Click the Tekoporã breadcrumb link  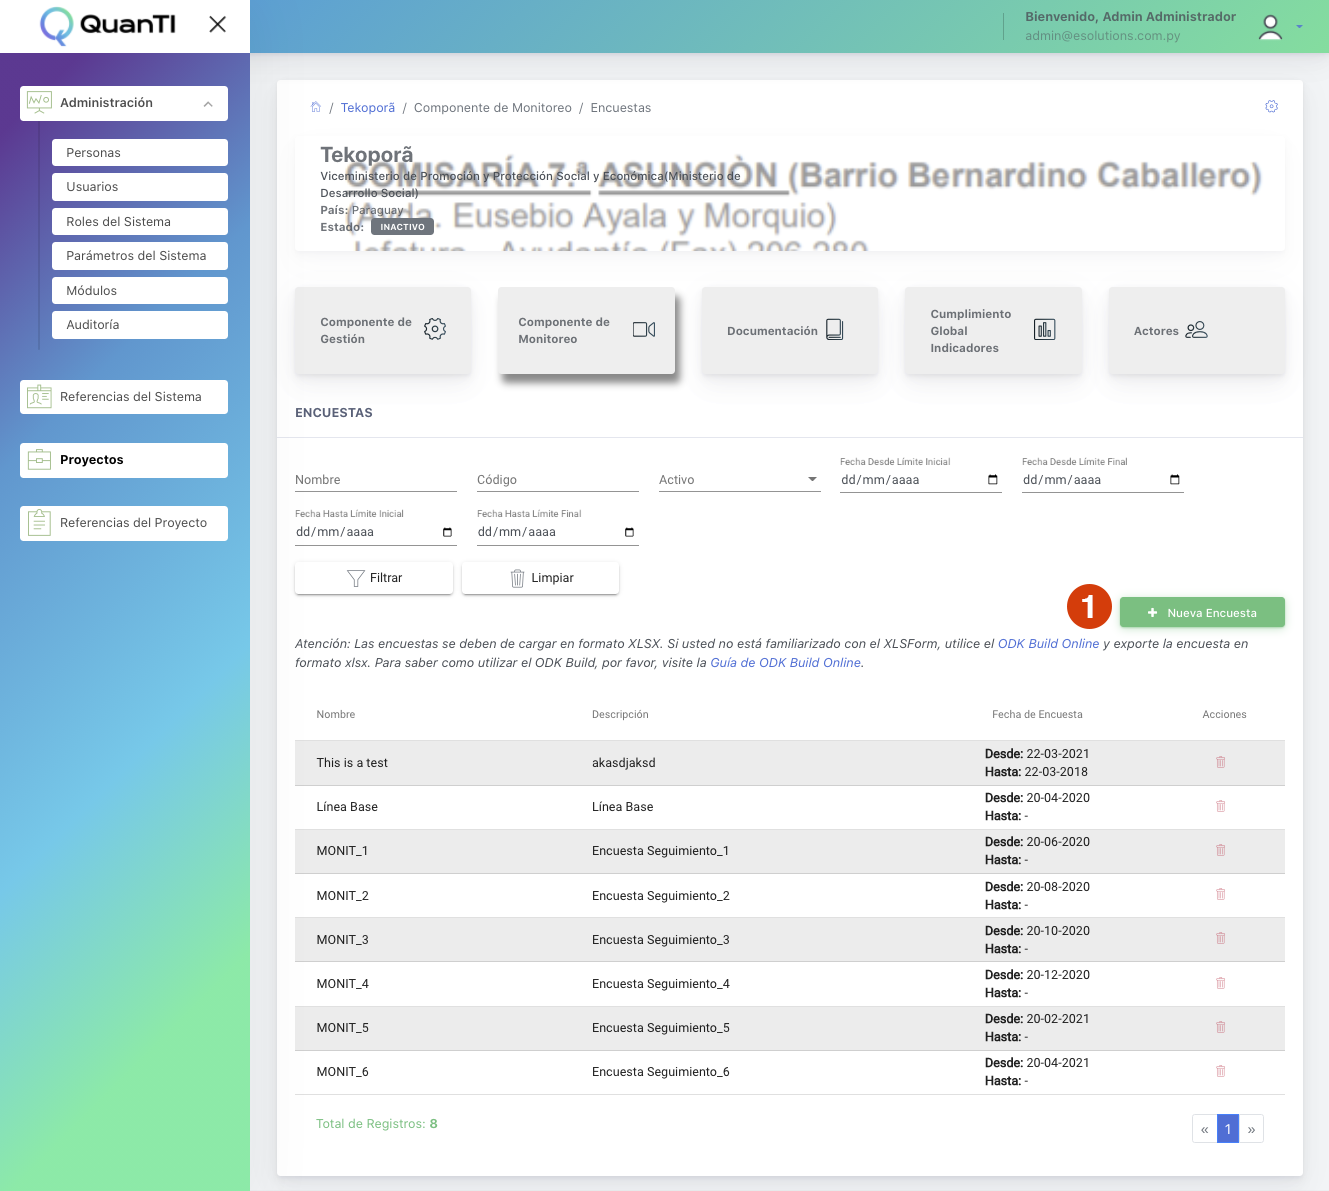click(x=368, y=108)
